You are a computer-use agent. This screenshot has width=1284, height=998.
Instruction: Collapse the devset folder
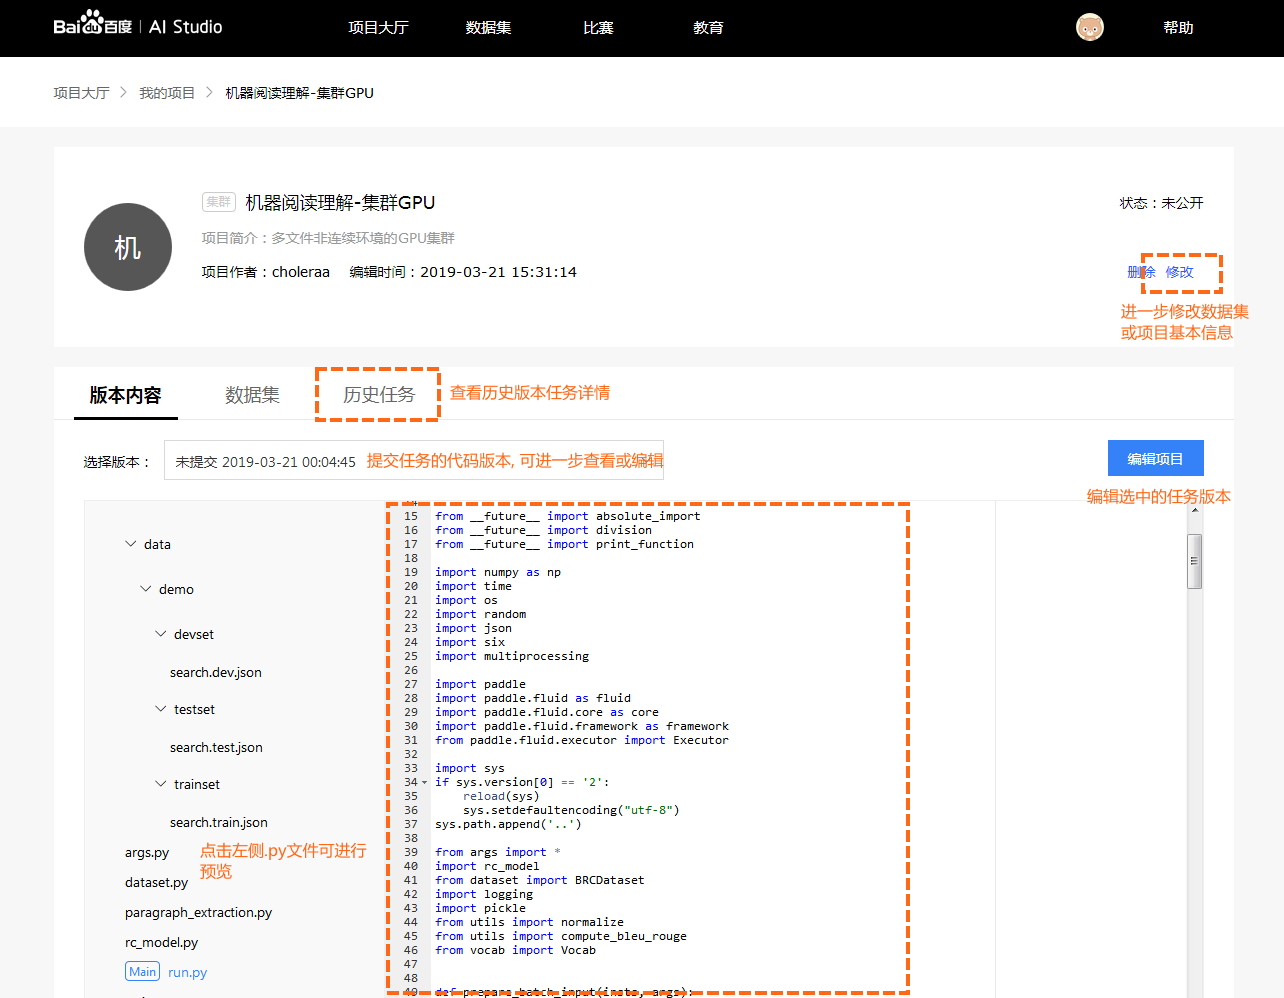(161, 634)
